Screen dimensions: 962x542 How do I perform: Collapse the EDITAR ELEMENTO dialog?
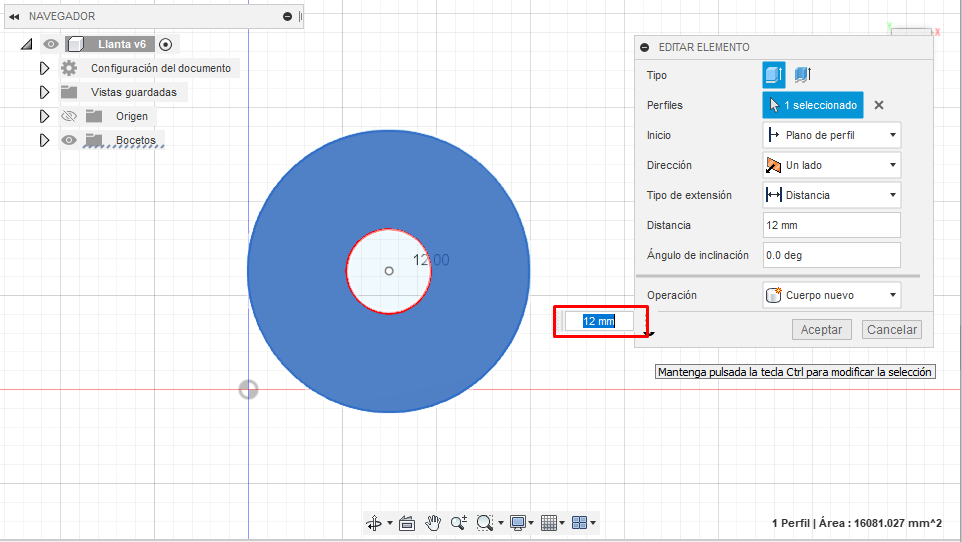pyautogui.click(x=645, y=47)
